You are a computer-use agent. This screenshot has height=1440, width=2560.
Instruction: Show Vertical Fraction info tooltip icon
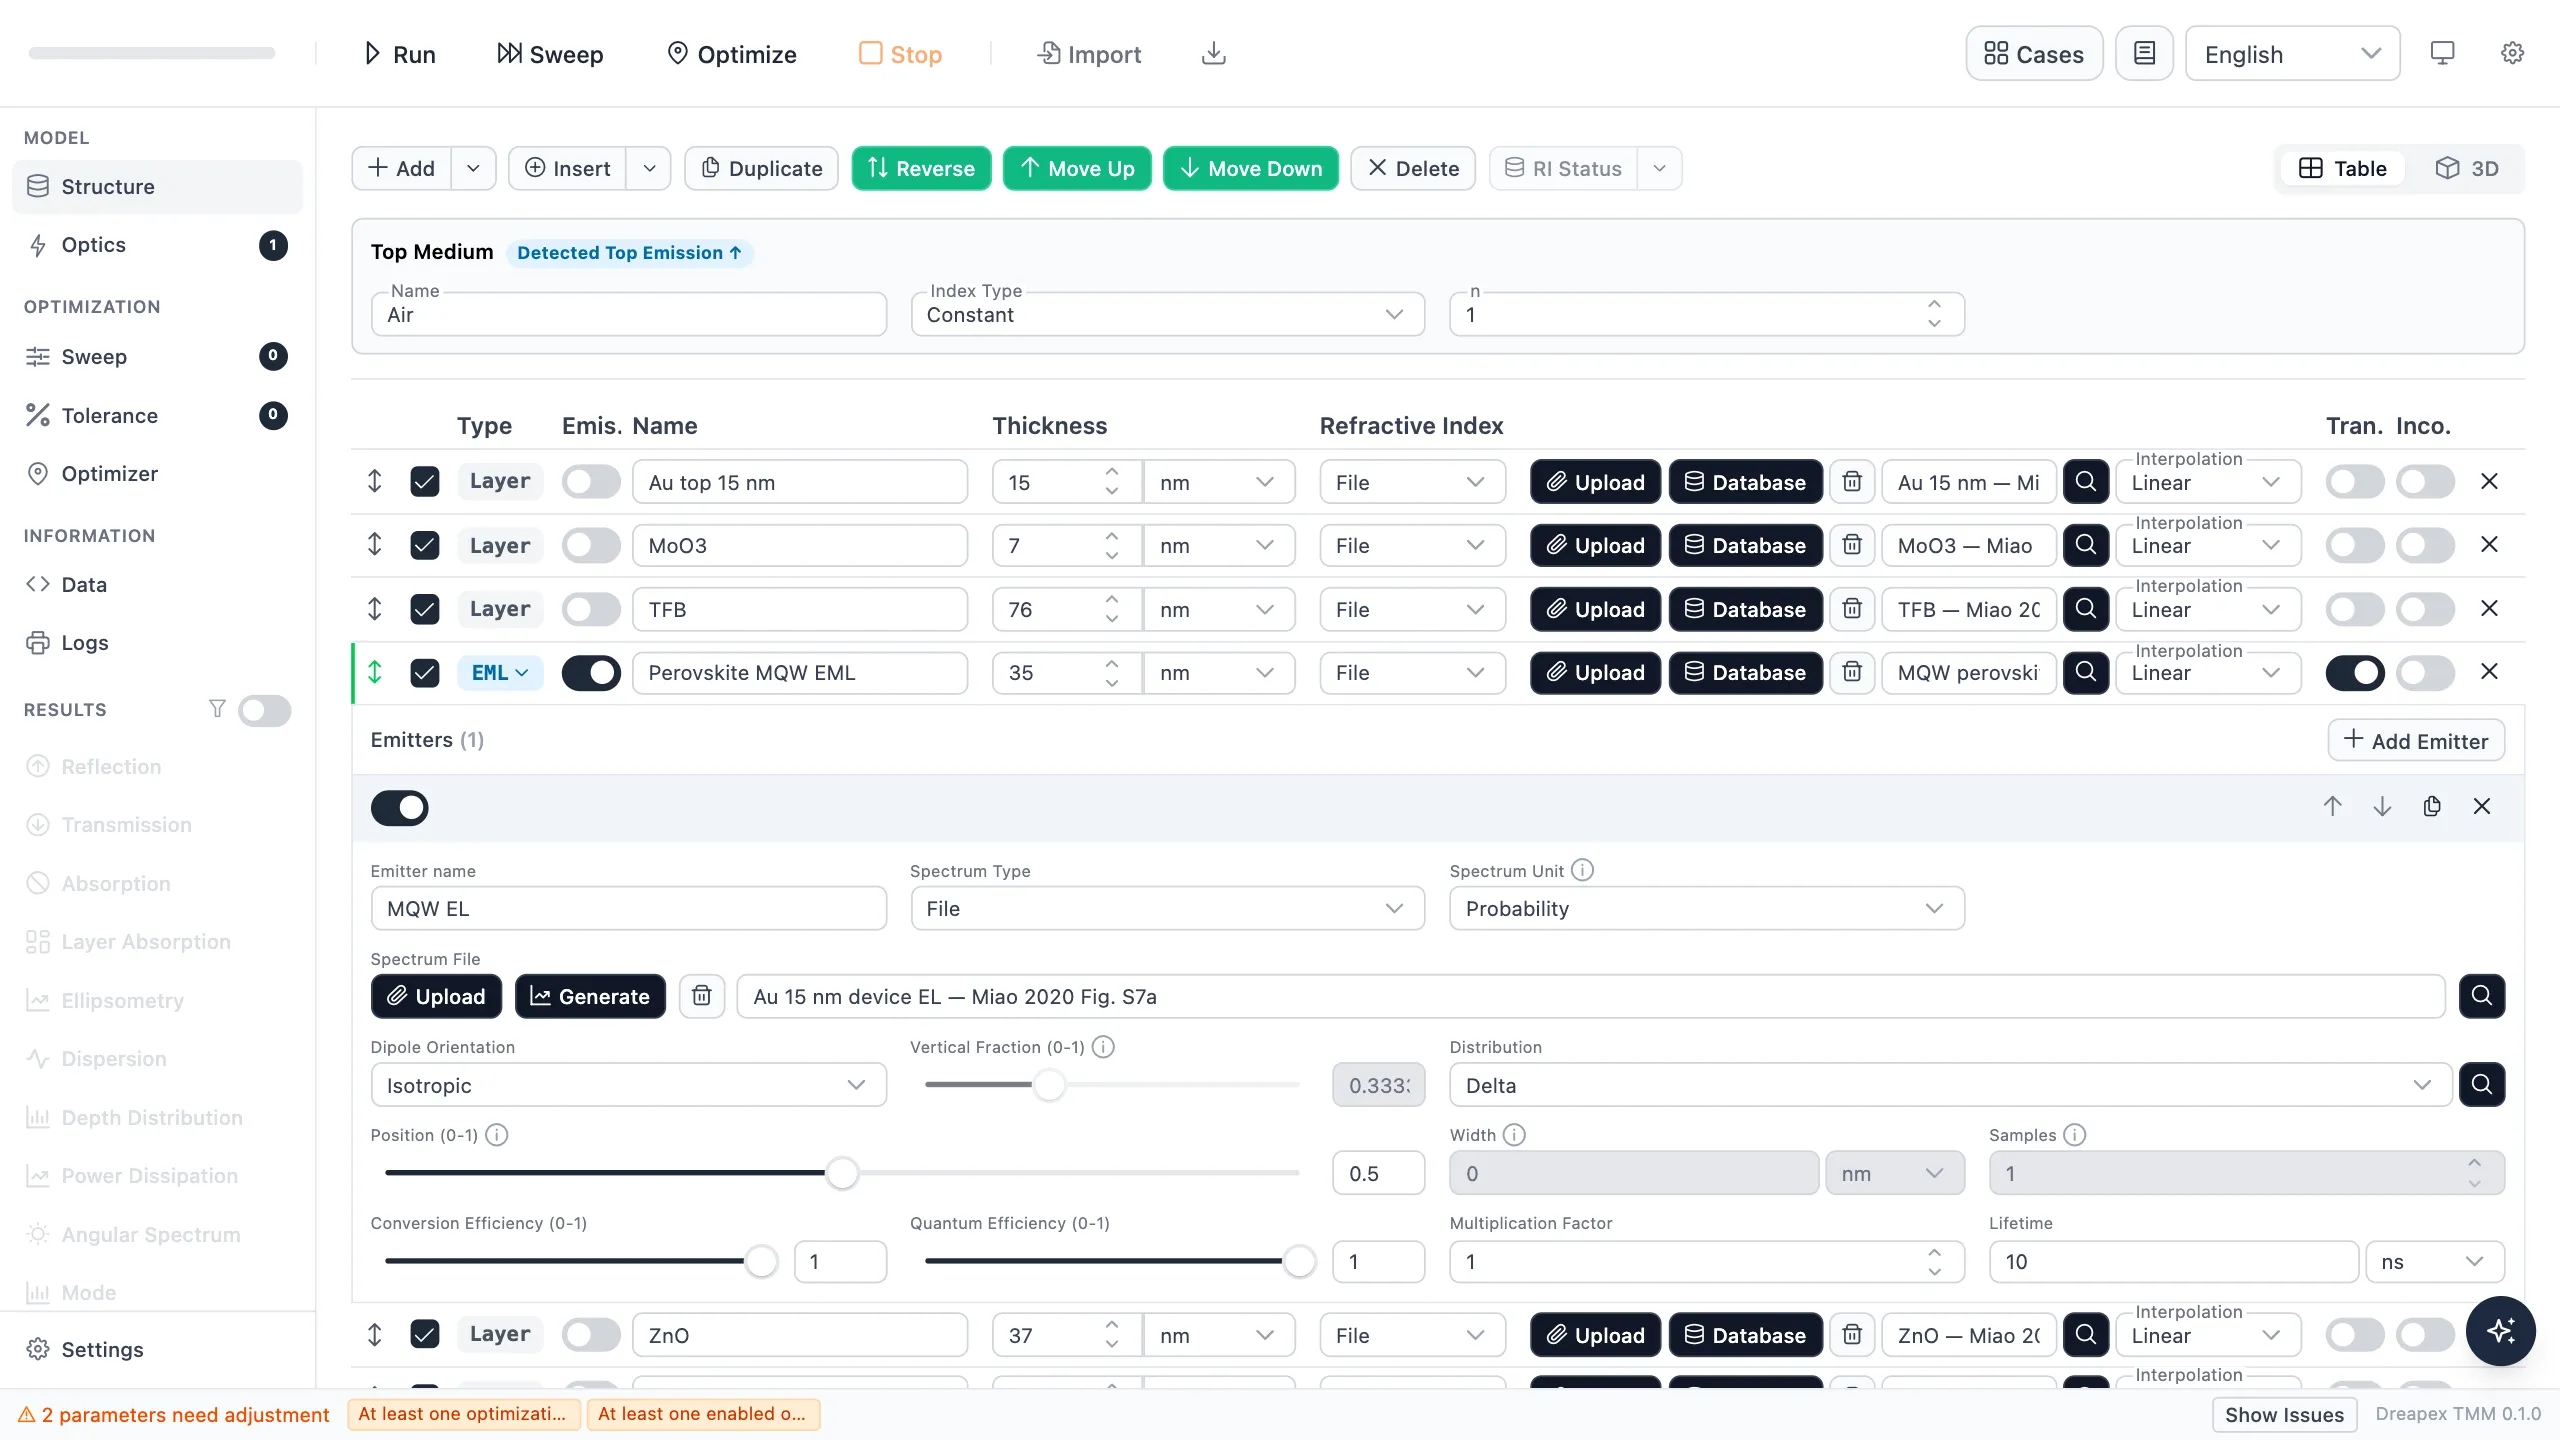[1103, 1047]
